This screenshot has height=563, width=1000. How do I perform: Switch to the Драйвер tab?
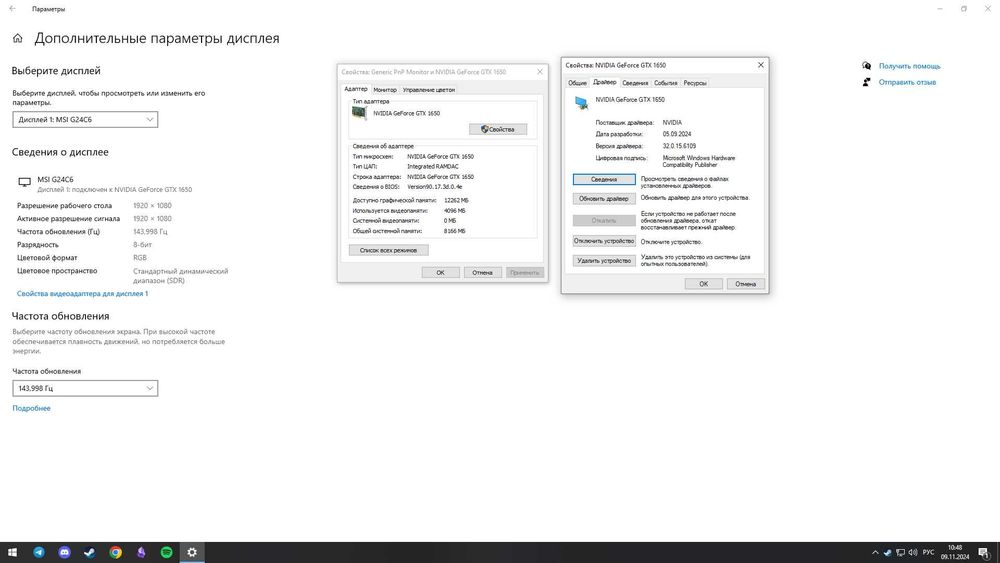[605, 82]
